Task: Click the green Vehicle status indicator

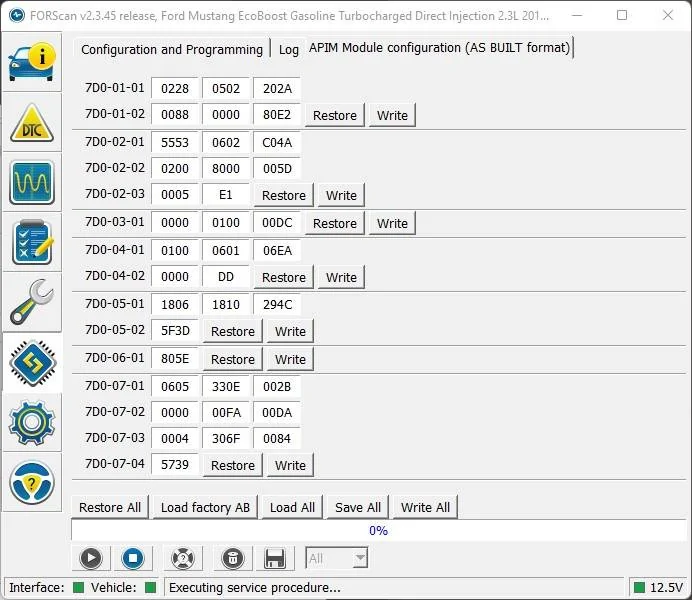Action: 150,587
